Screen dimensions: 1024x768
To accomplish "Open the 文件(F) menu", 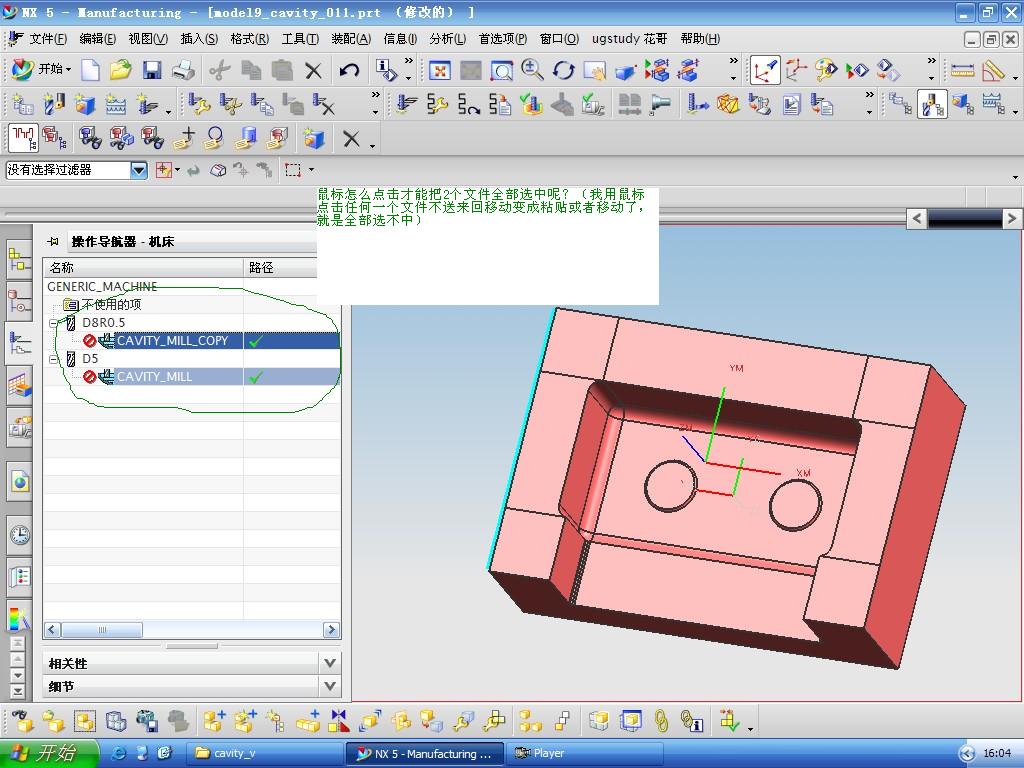I will point(48,39).
